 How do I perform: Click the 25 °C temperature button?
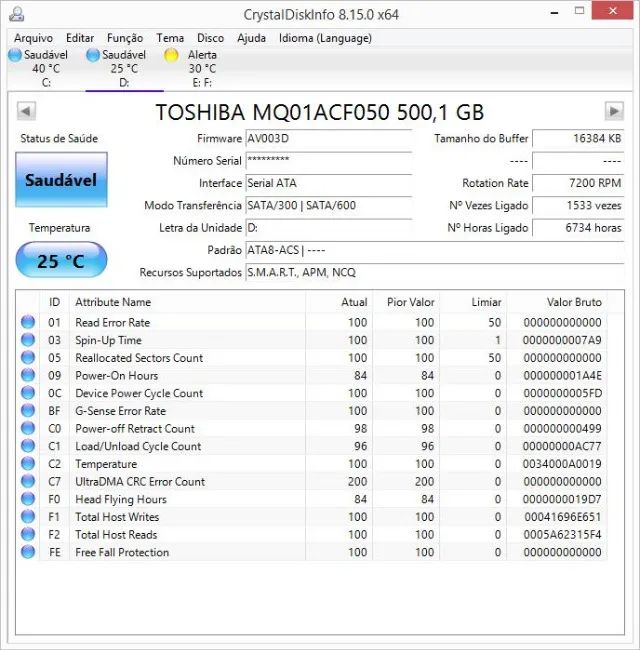(61, 260)
